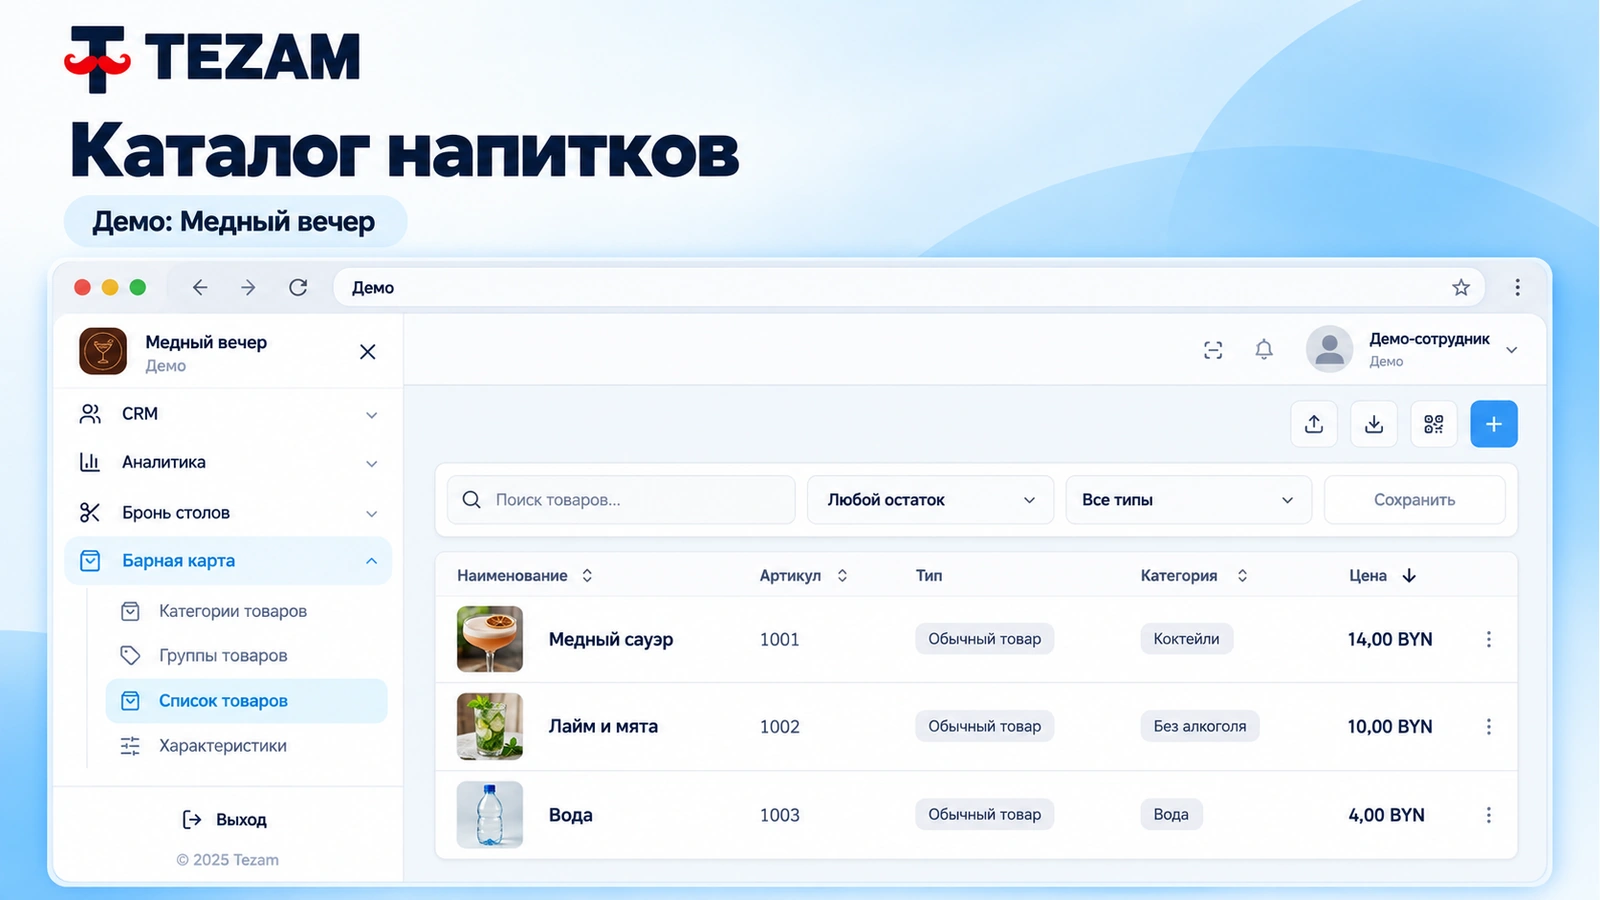The image size is (1600, 900).
Task: Select Список товаров submenu item
Action: [246, 701]
